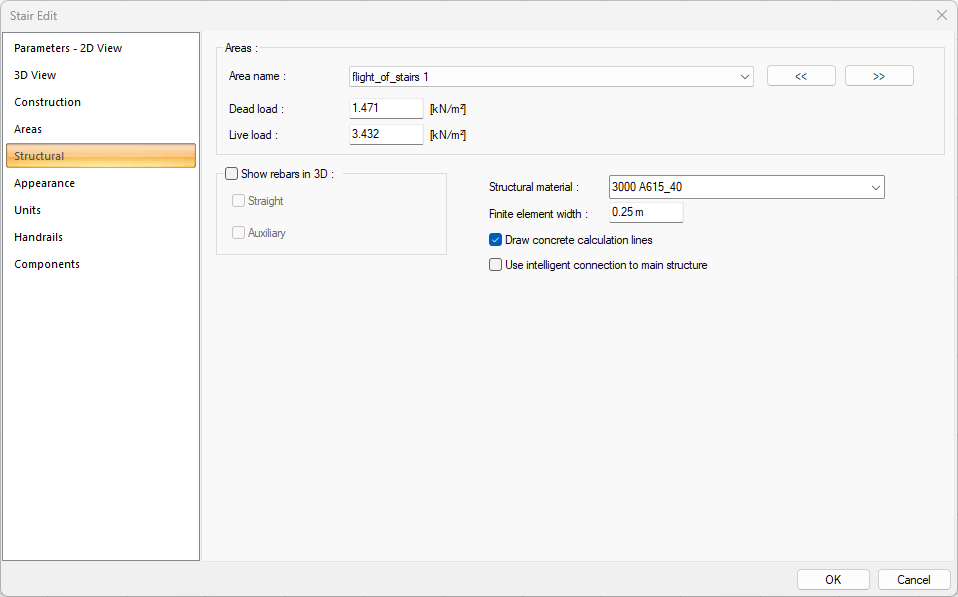Viewport: 958px width, 597px height.
Task: Click the Live load input field
Action: (x=386, y=134)
